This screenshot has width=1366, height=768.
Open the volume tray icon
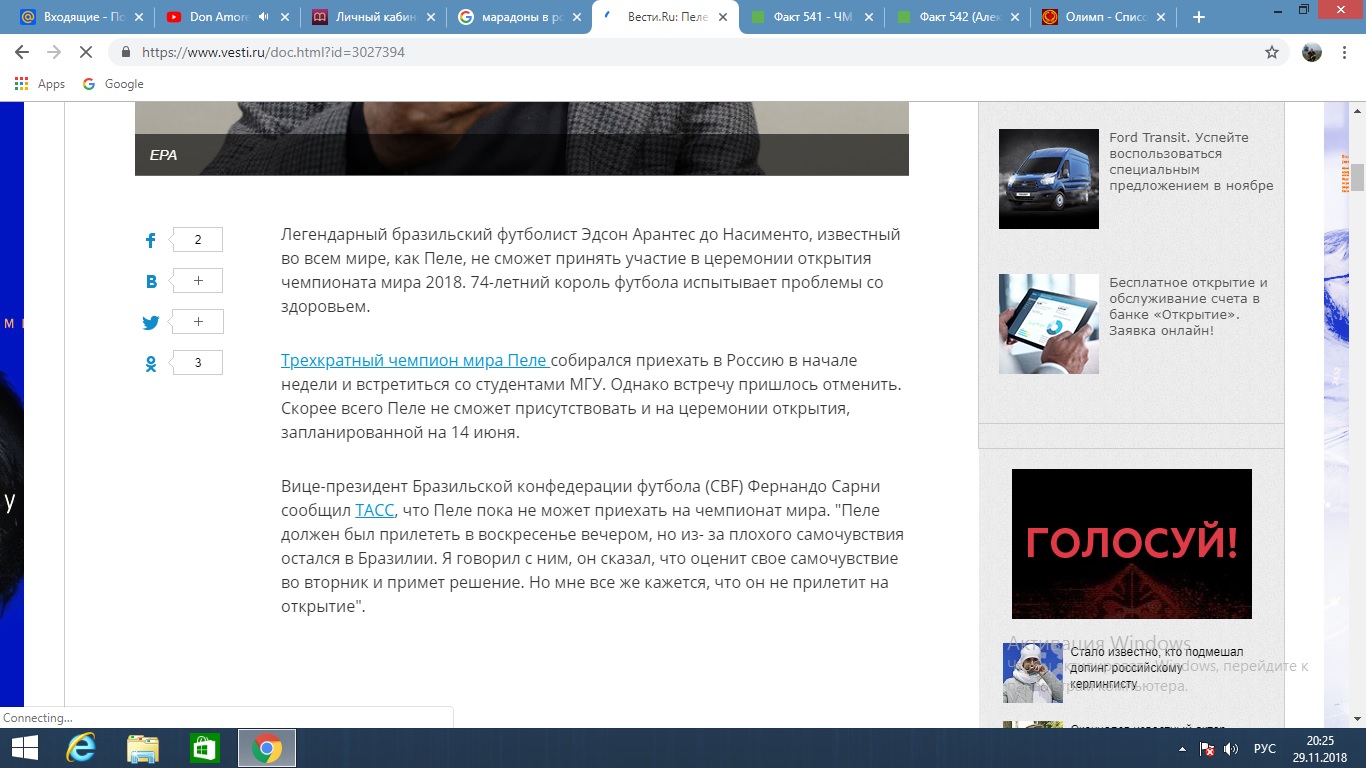pos(1231,748)
